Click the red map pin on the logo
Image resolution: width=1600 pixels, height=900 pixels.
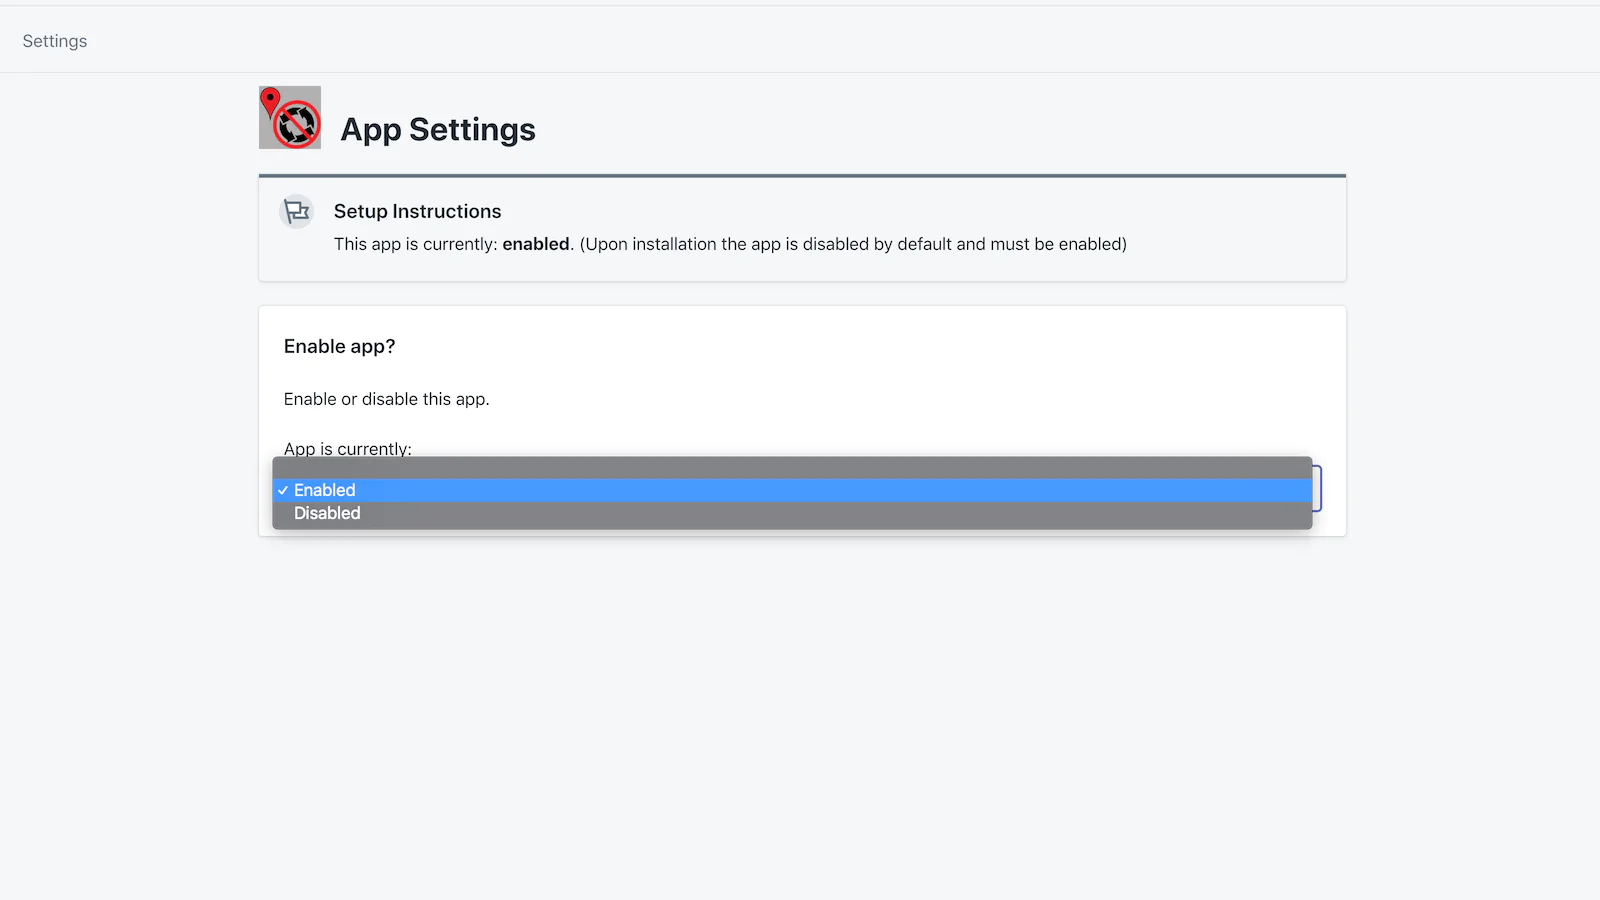point(270,100)
